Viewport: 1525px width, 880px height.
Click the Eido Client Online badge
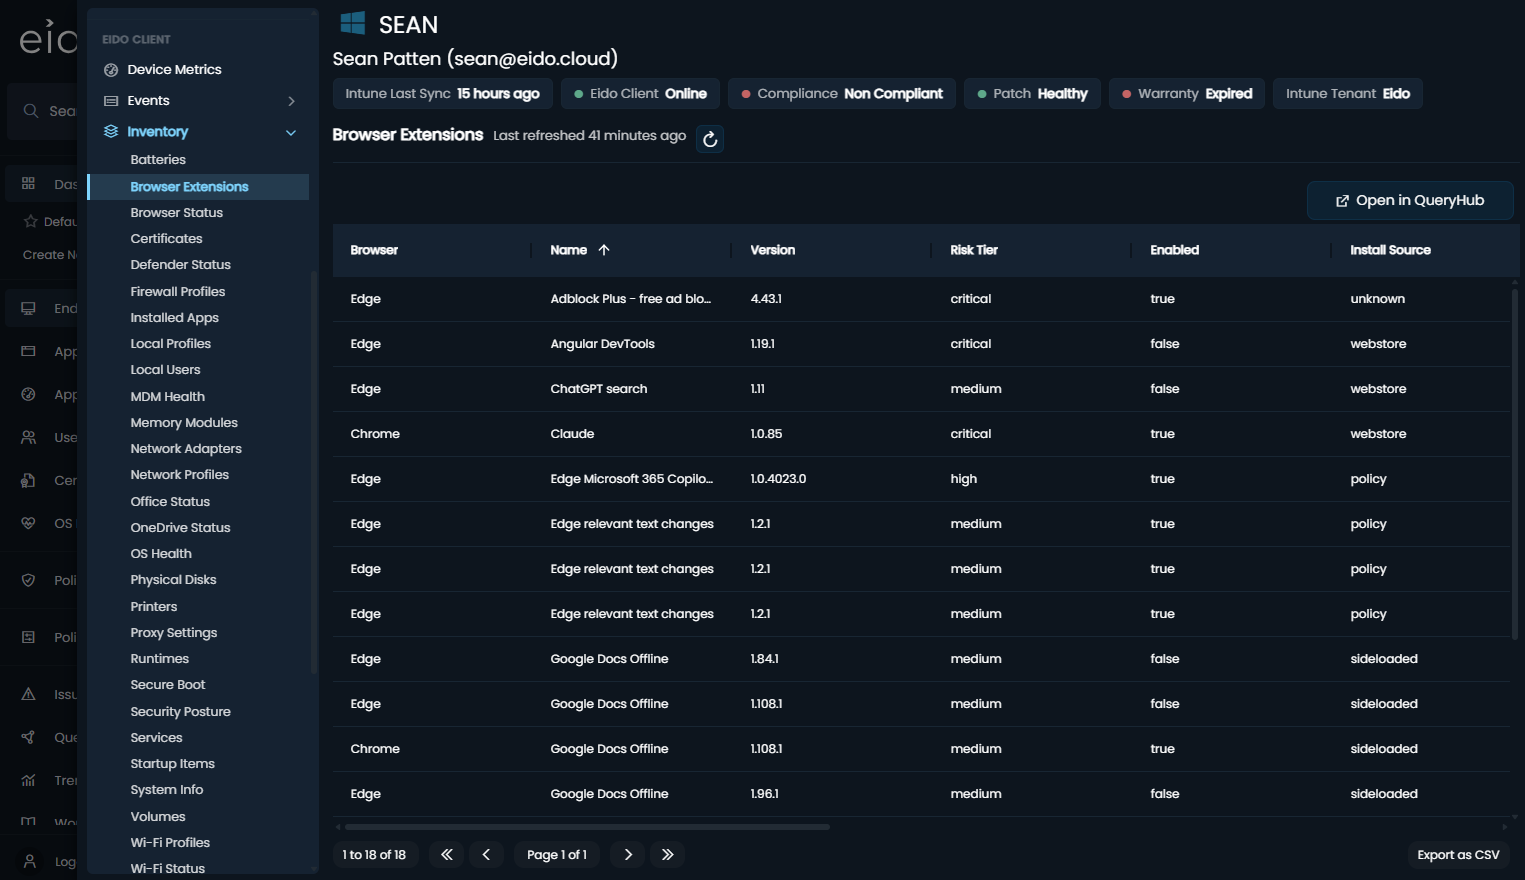coord(640,94)
